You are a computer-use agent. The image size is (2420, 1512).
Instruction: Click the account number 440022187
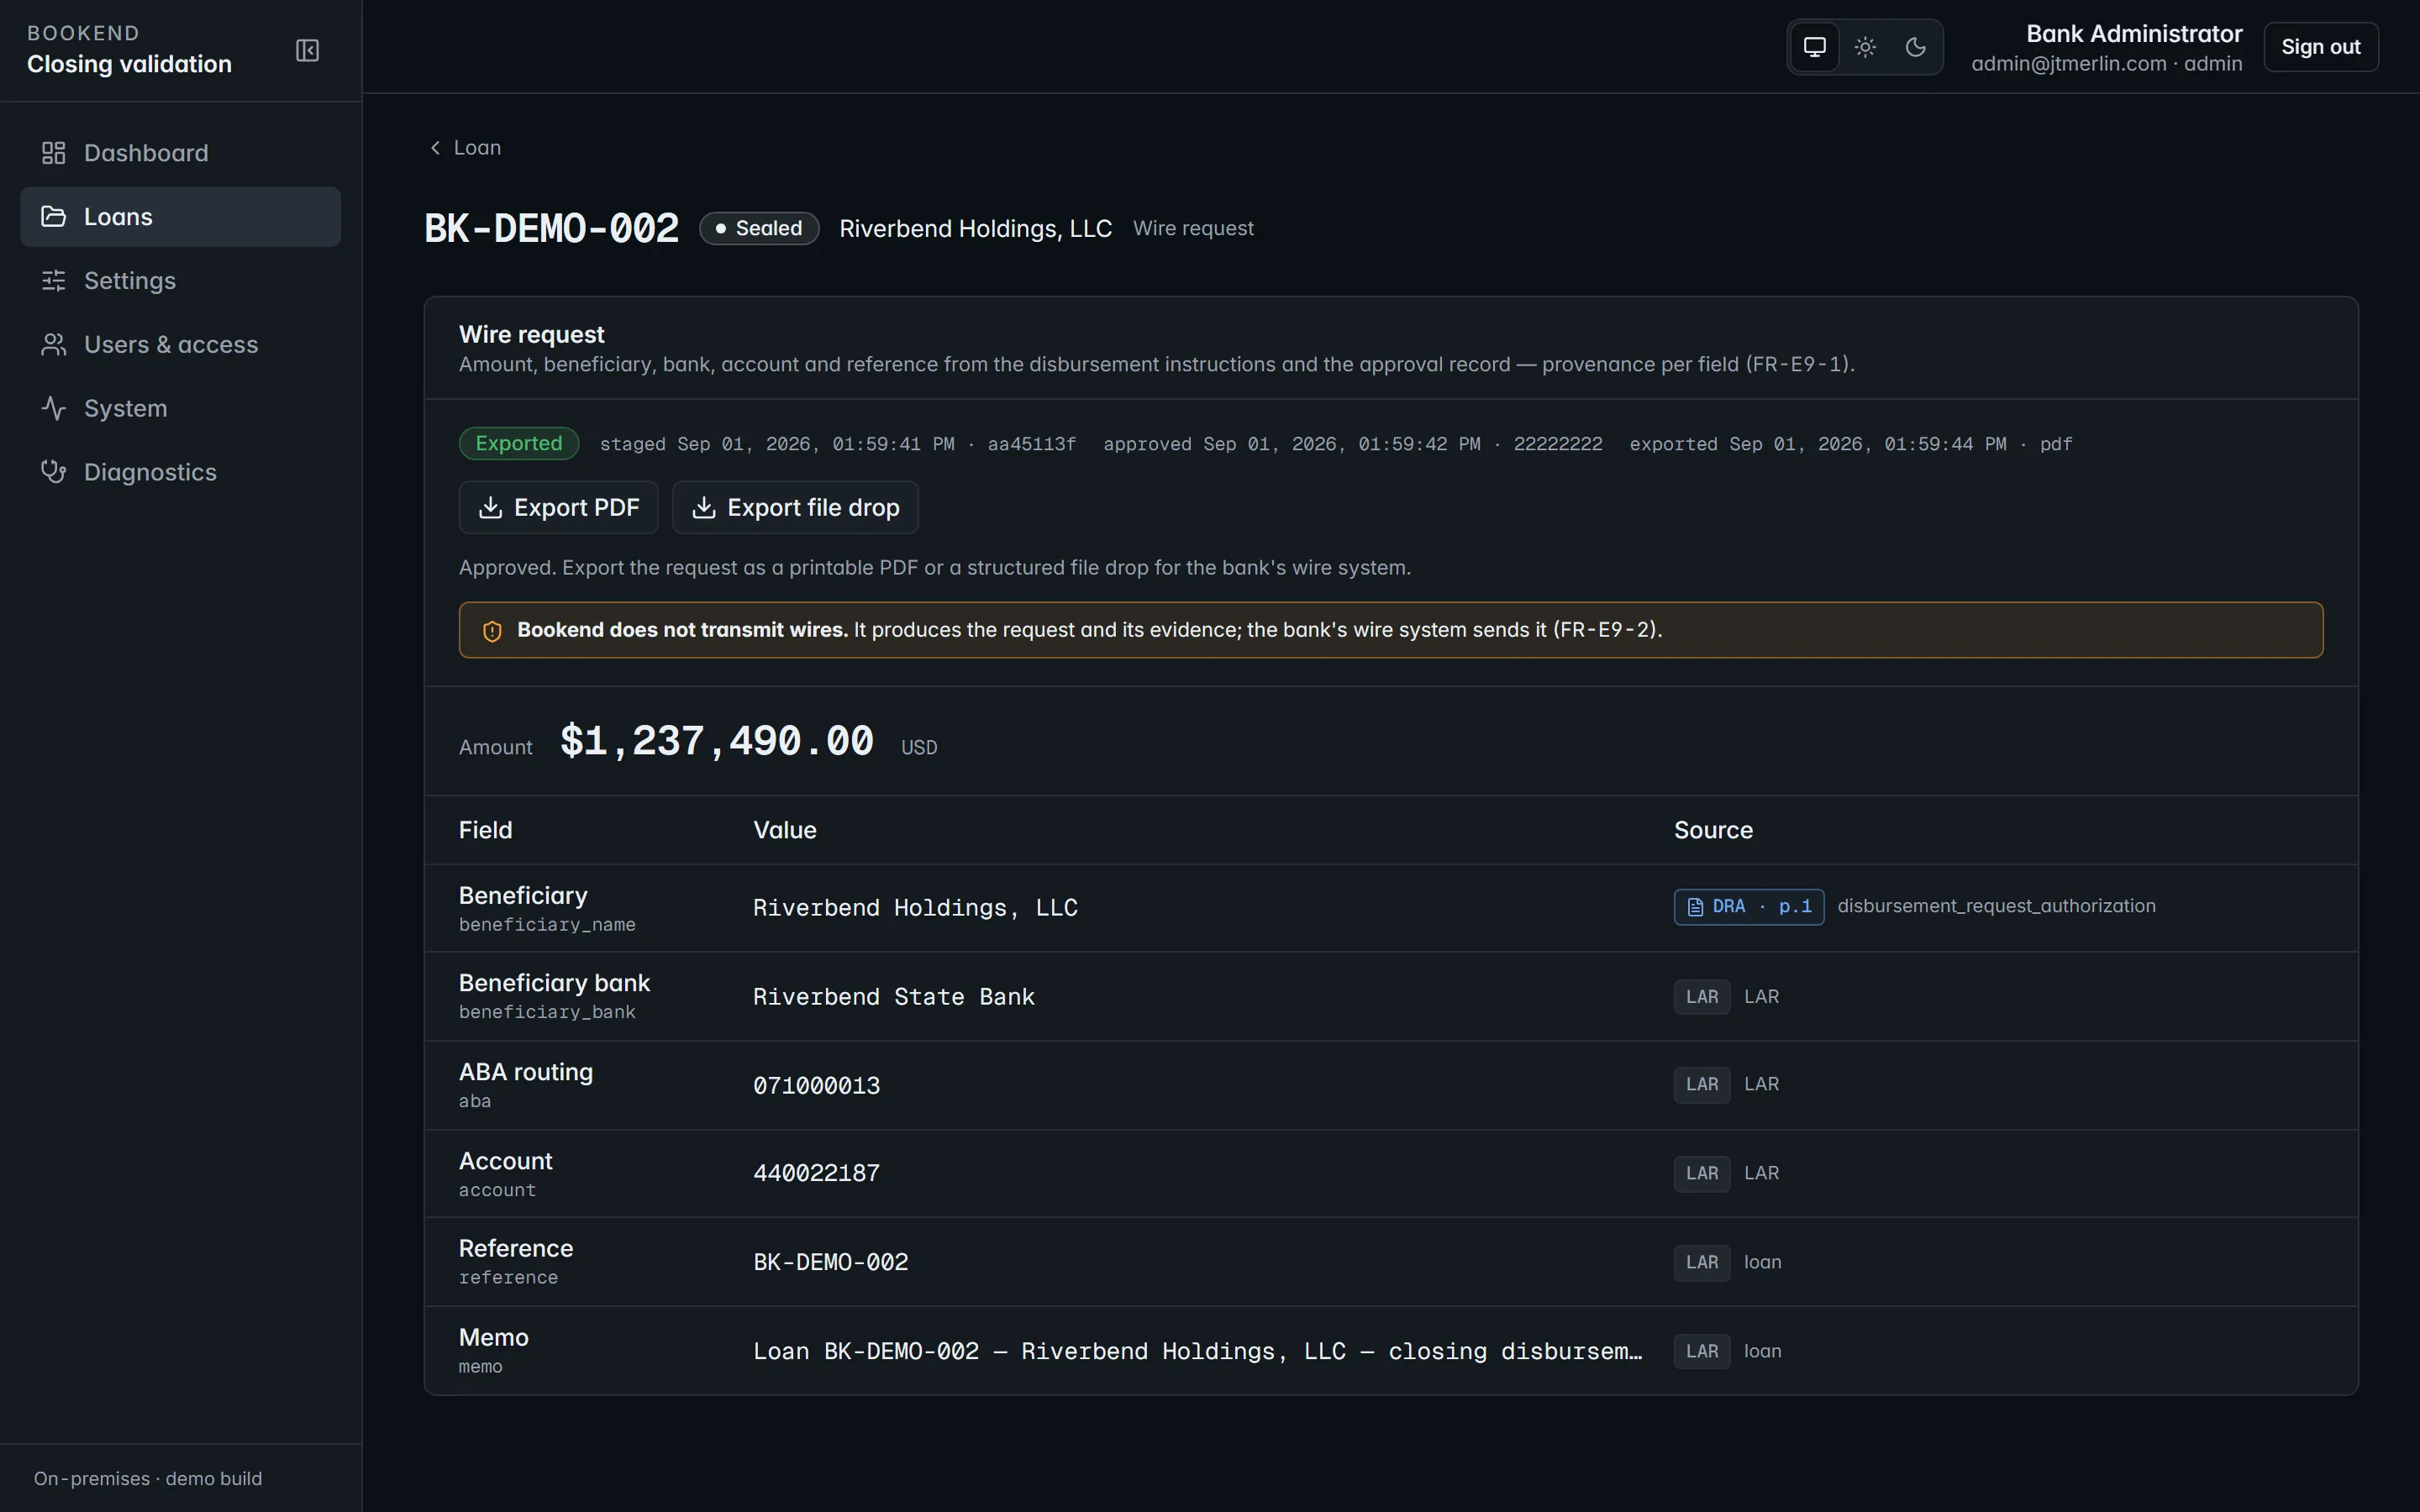(816, 1174)
